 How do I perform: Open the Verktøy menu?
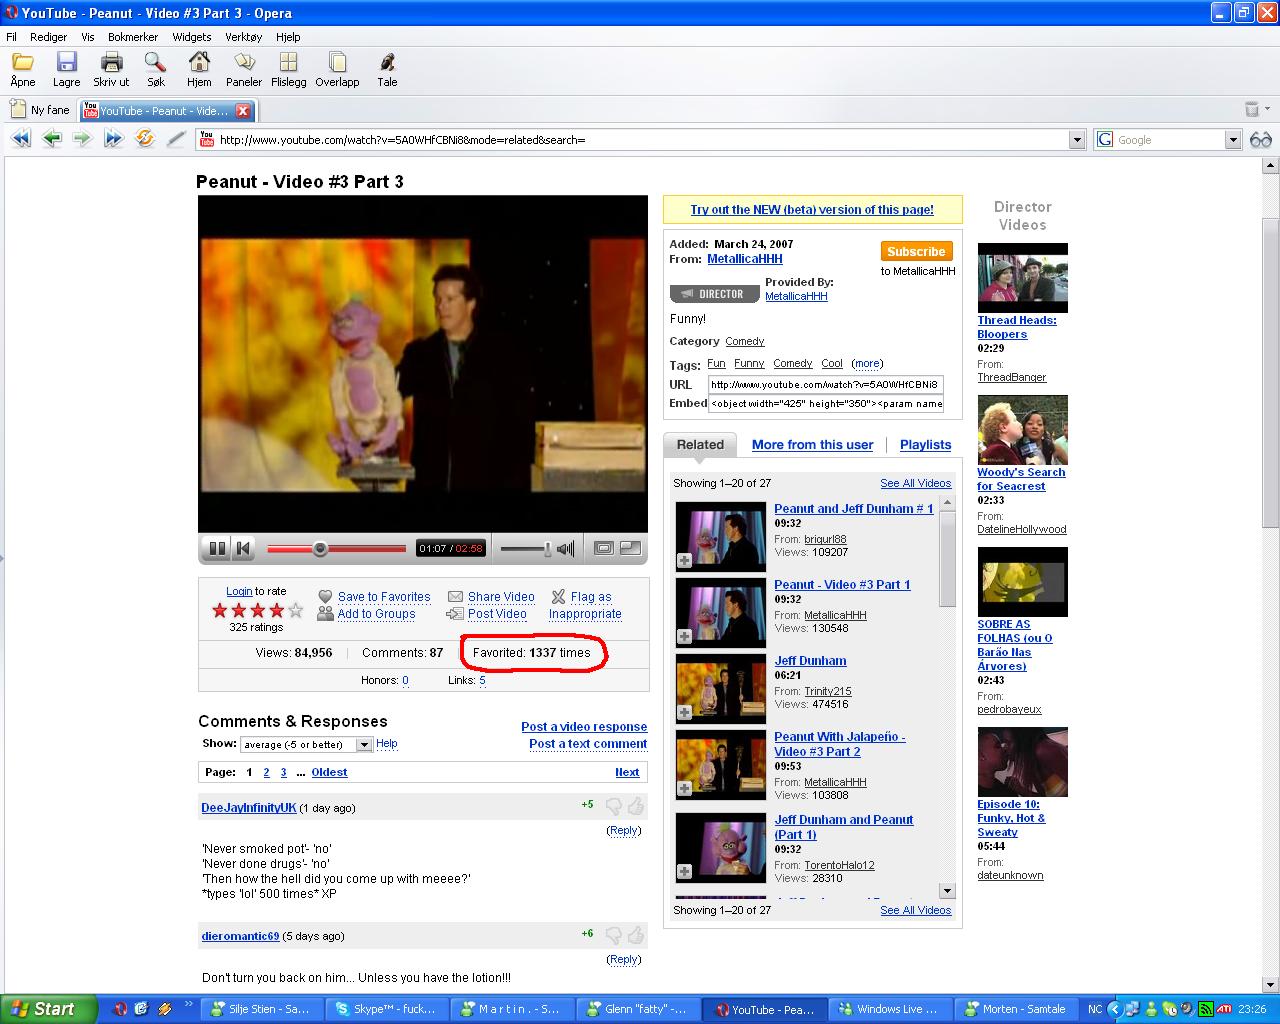[x=243, y=36]
